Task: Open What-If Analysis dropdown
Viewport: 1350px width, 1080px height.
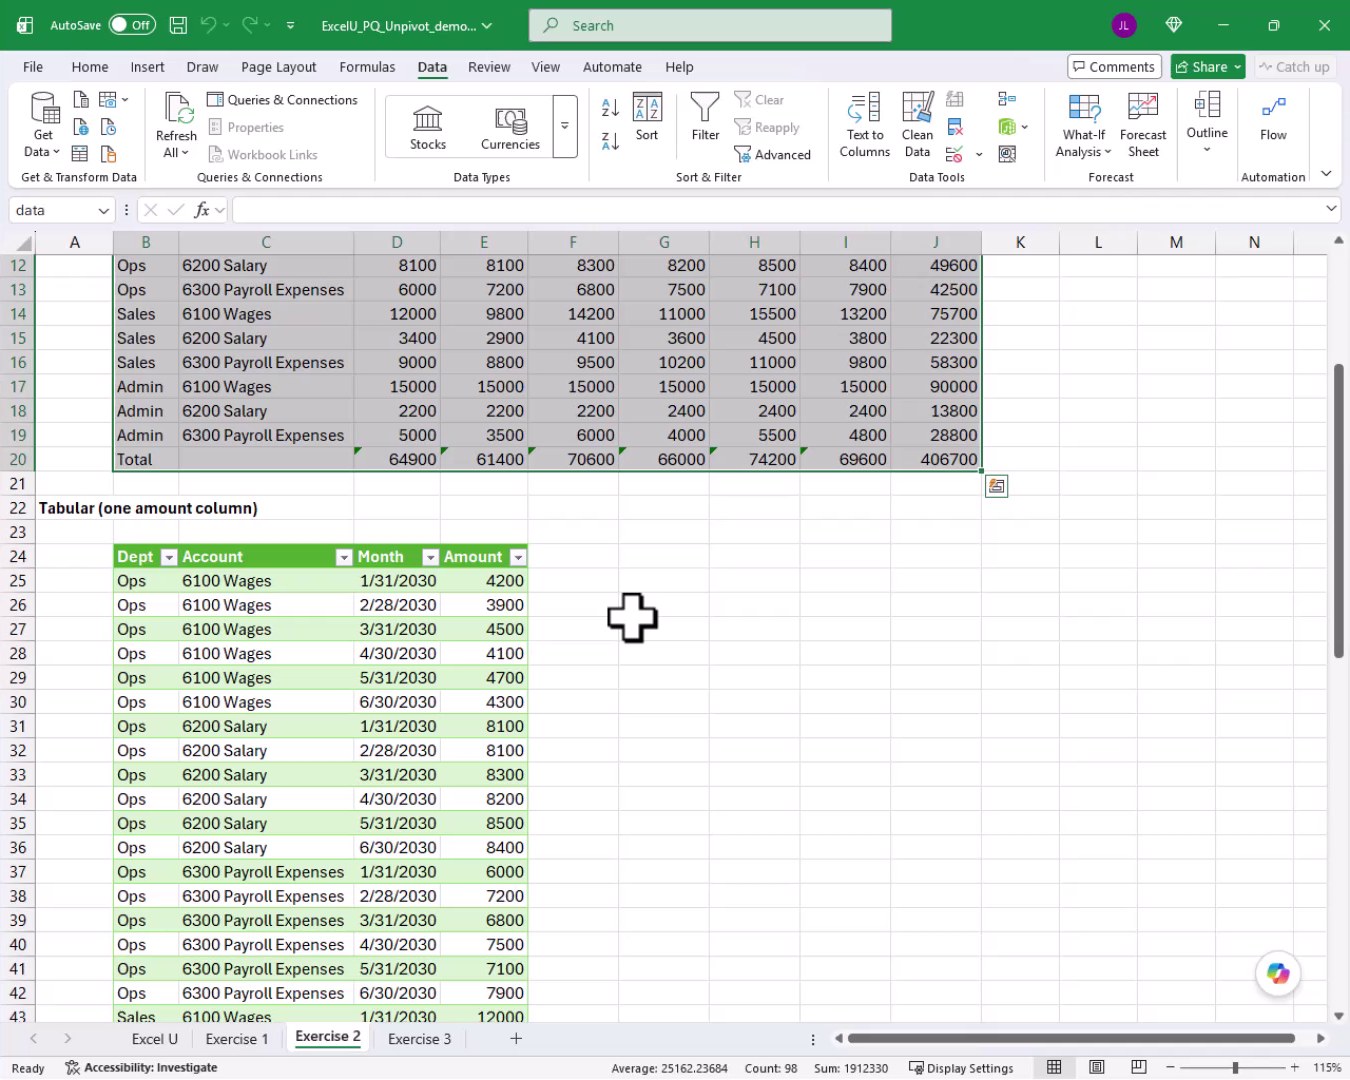Action: [x=1084, y=125]
